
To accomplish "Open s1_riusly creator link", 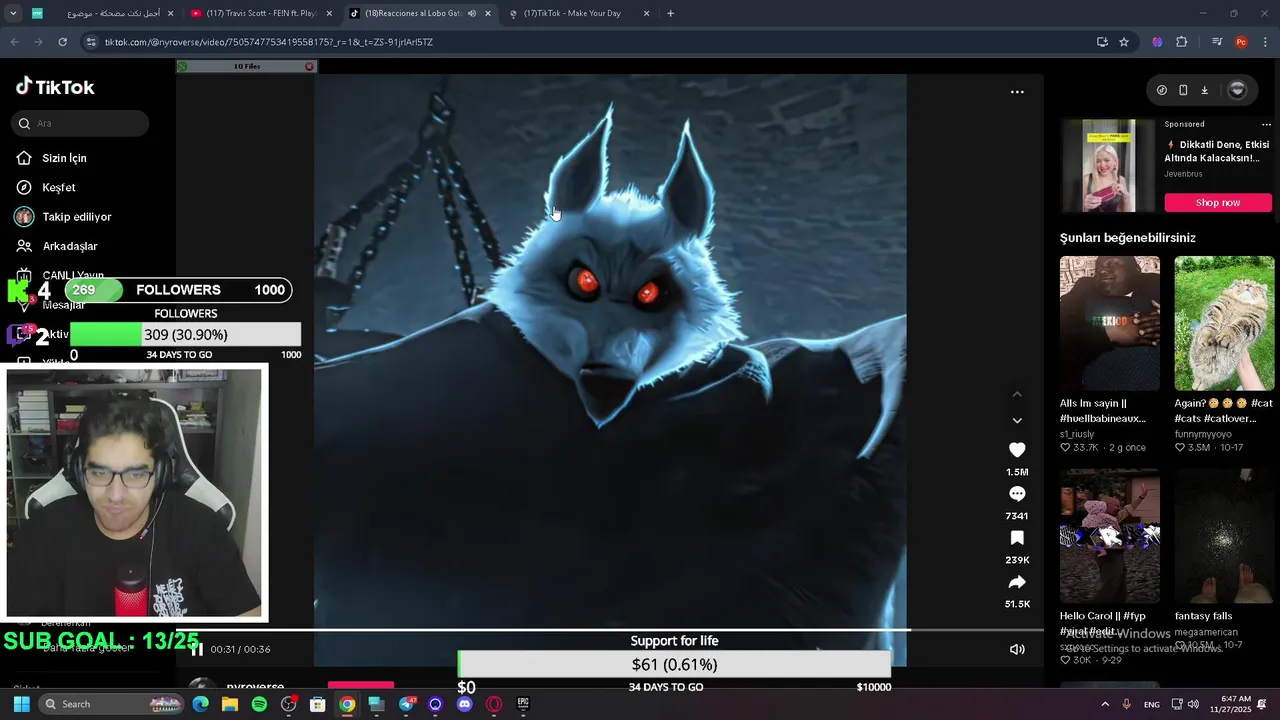I will coord(1077,434).
